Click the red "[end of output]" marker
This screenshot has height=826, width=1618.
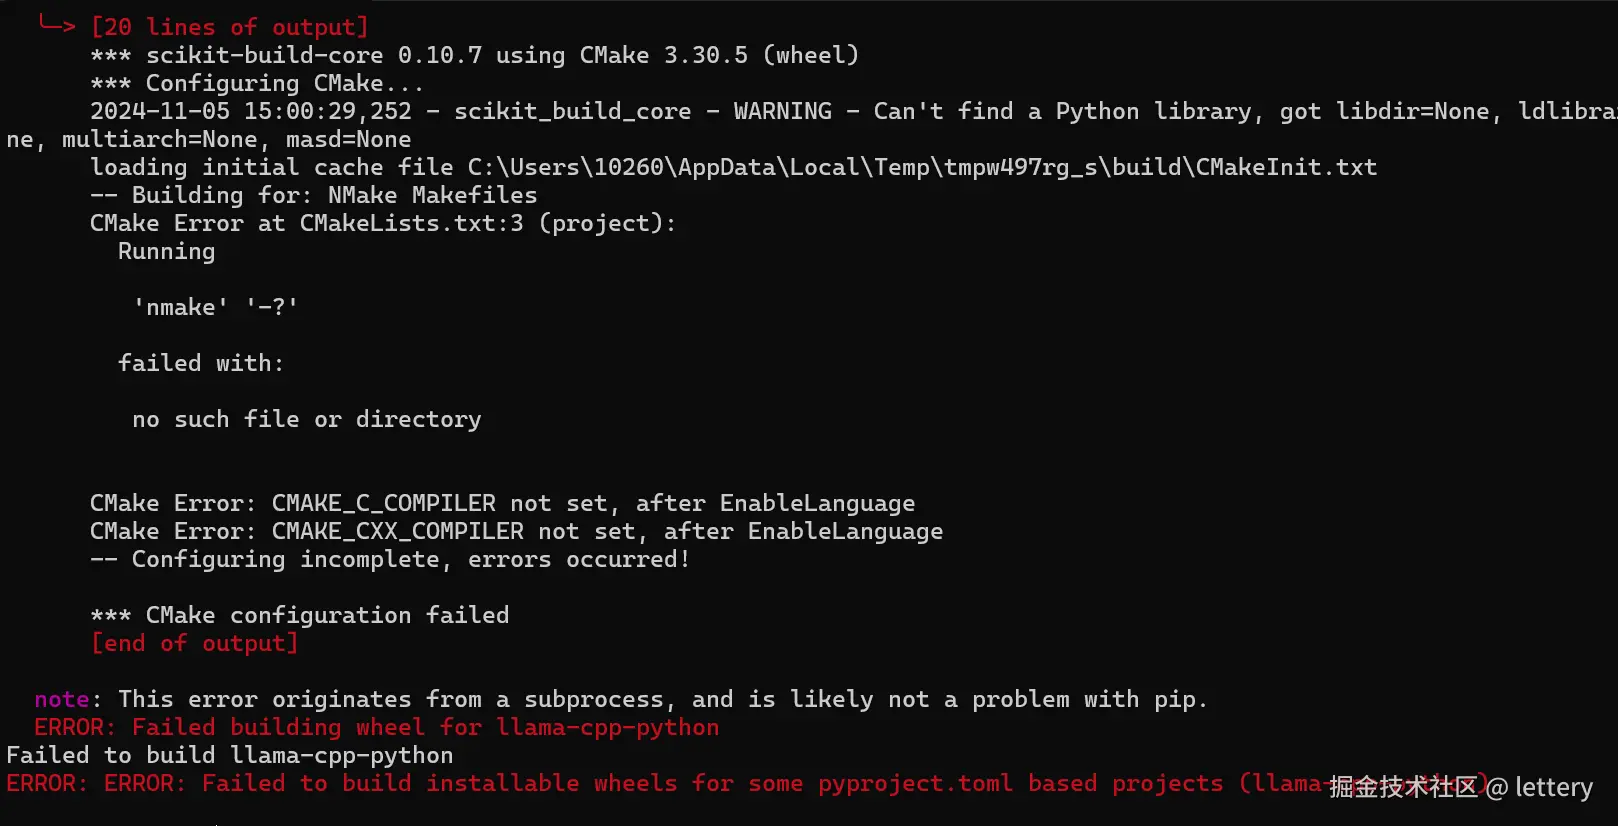pyautogui.click(x=194, y=643)
